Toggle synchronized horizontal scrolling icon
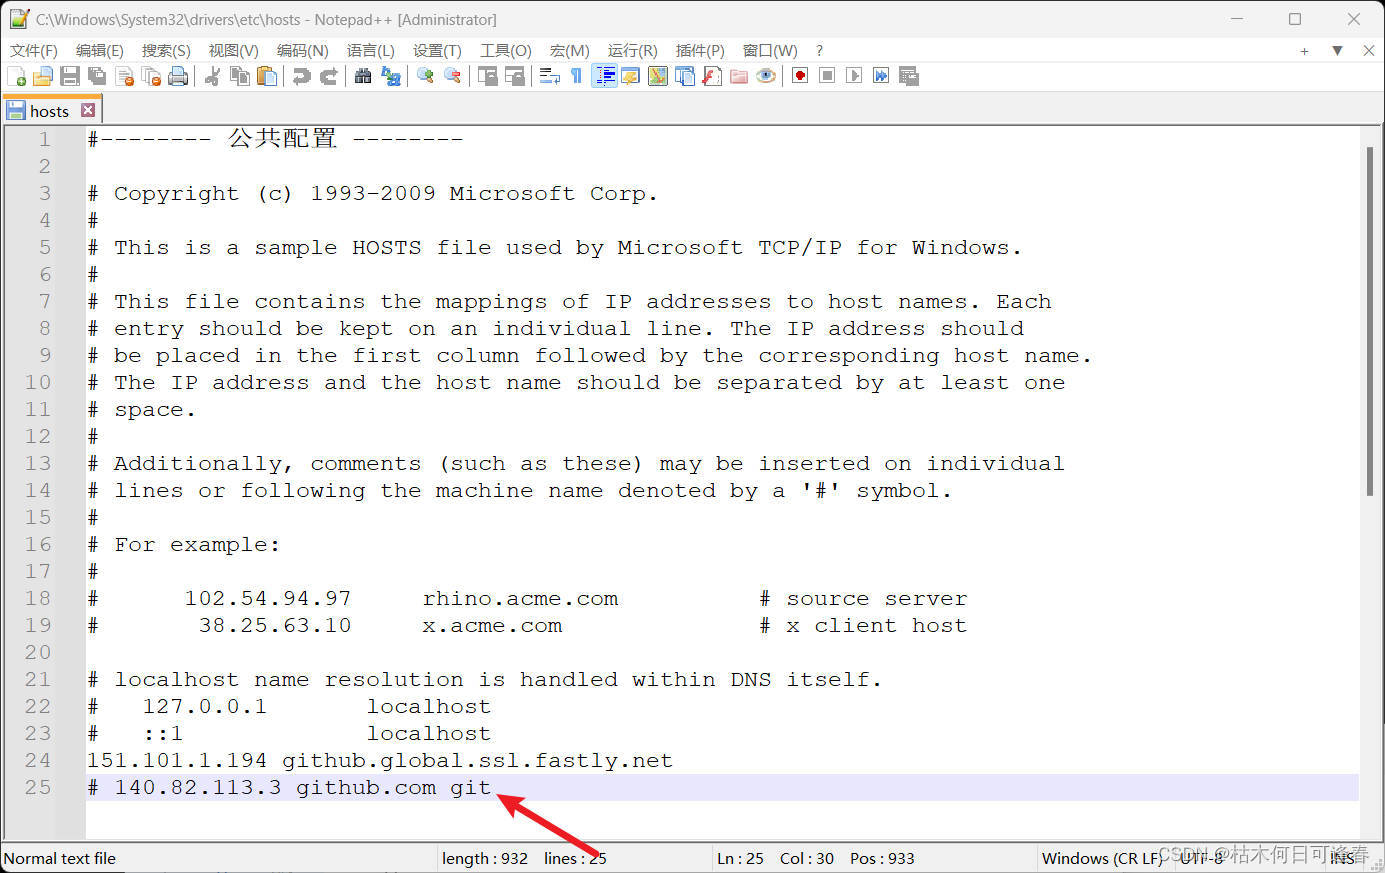1385x873 pixels. click(514, 76)
